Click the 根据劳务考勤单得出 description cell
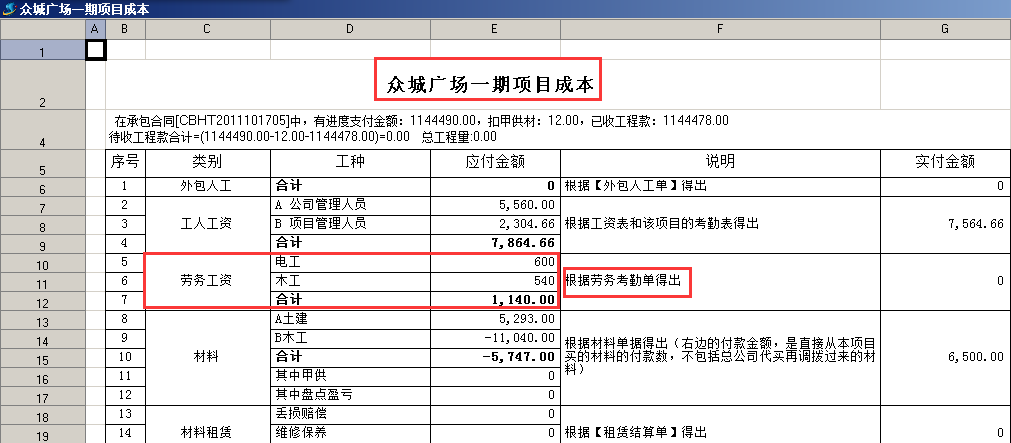The image size is (1011, 443). click(627, 281)
